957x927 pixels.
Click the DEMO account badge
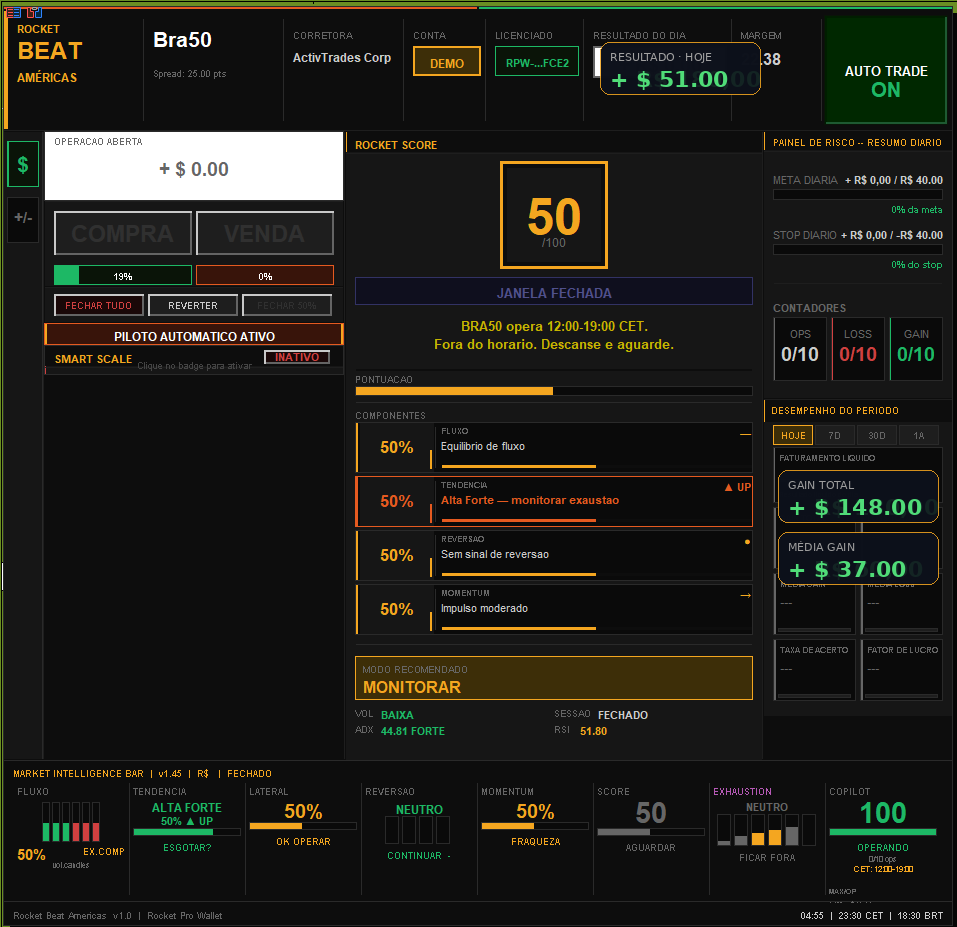(x=447, y=63)
